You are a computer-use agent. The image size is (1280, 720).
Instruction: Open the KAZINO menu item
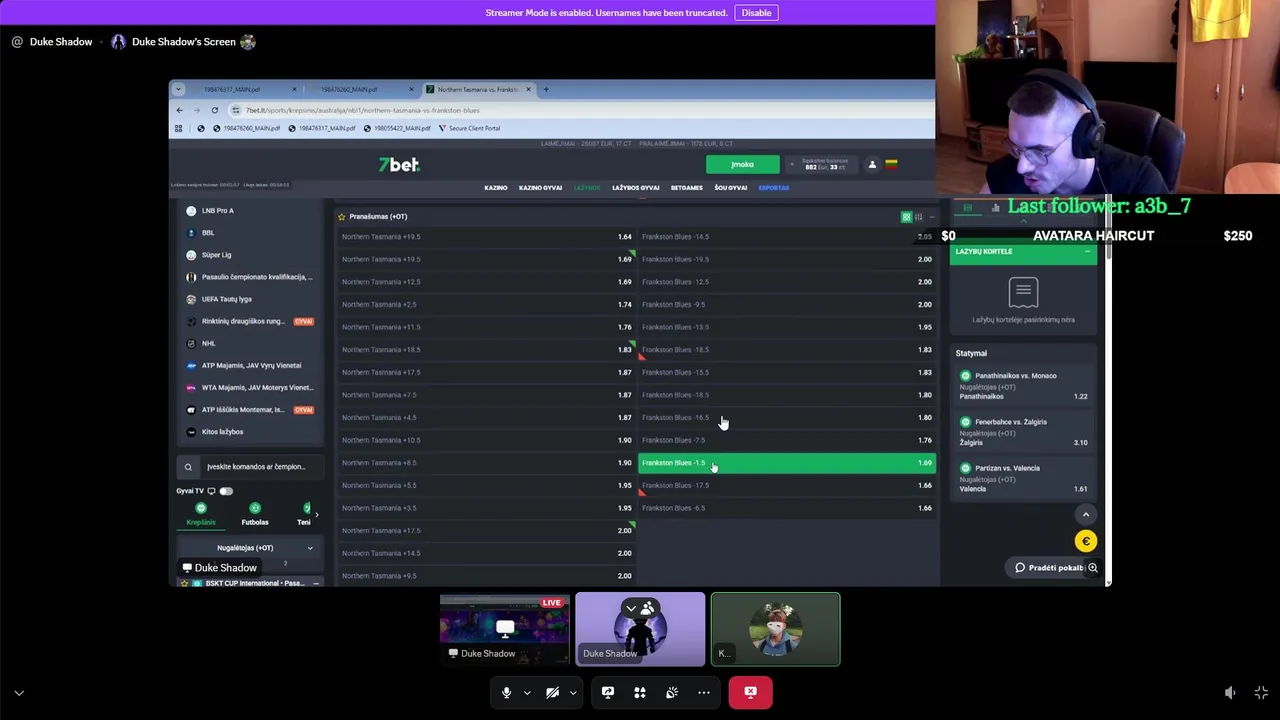tap(496, 188)
